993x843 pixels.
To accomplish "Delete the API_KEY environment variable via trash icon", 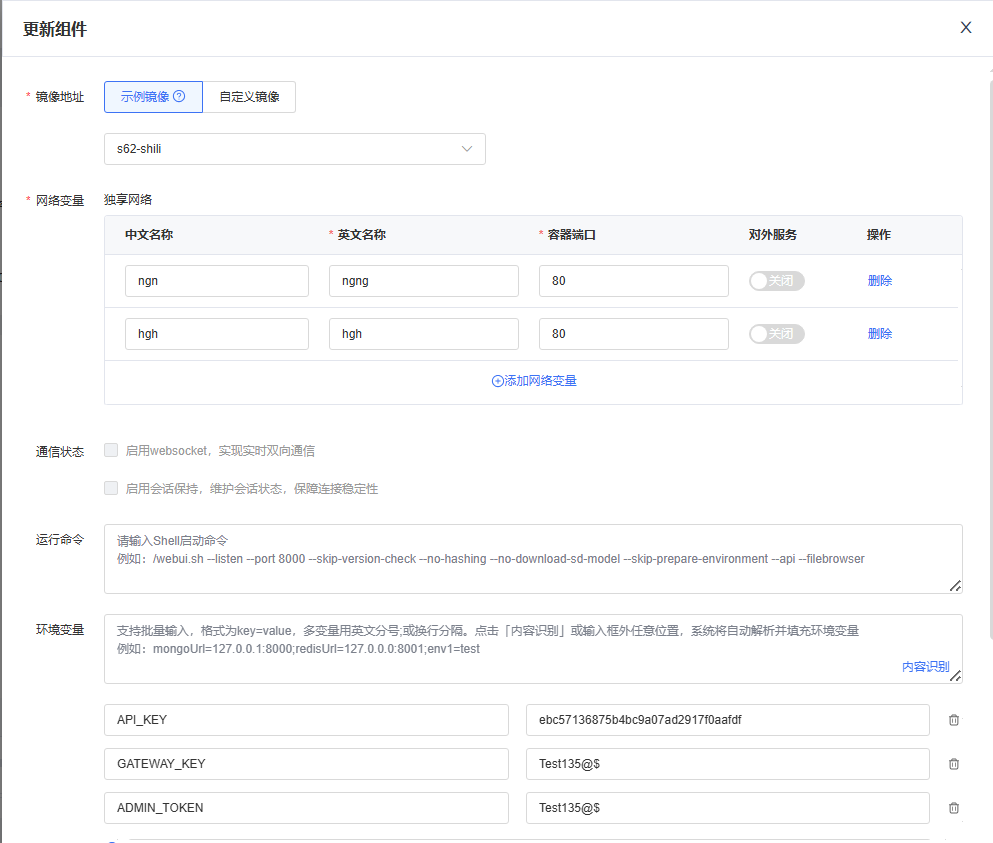I will 953,720.
